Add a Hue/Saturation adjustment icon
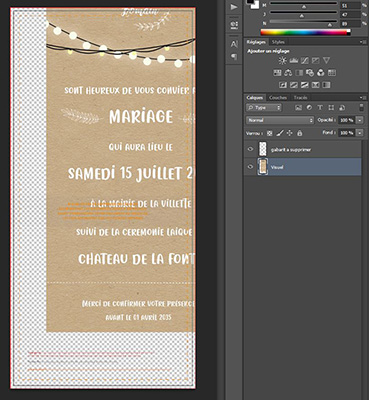The image size is (369, 400). 277,73
